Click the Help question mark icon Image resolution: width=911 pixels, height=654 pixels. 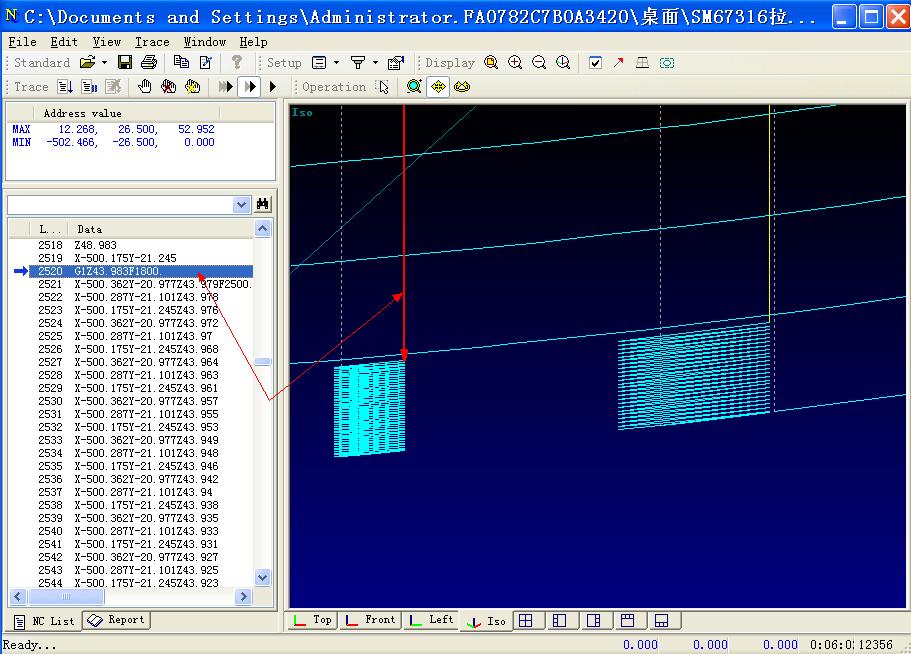[237, 62]
